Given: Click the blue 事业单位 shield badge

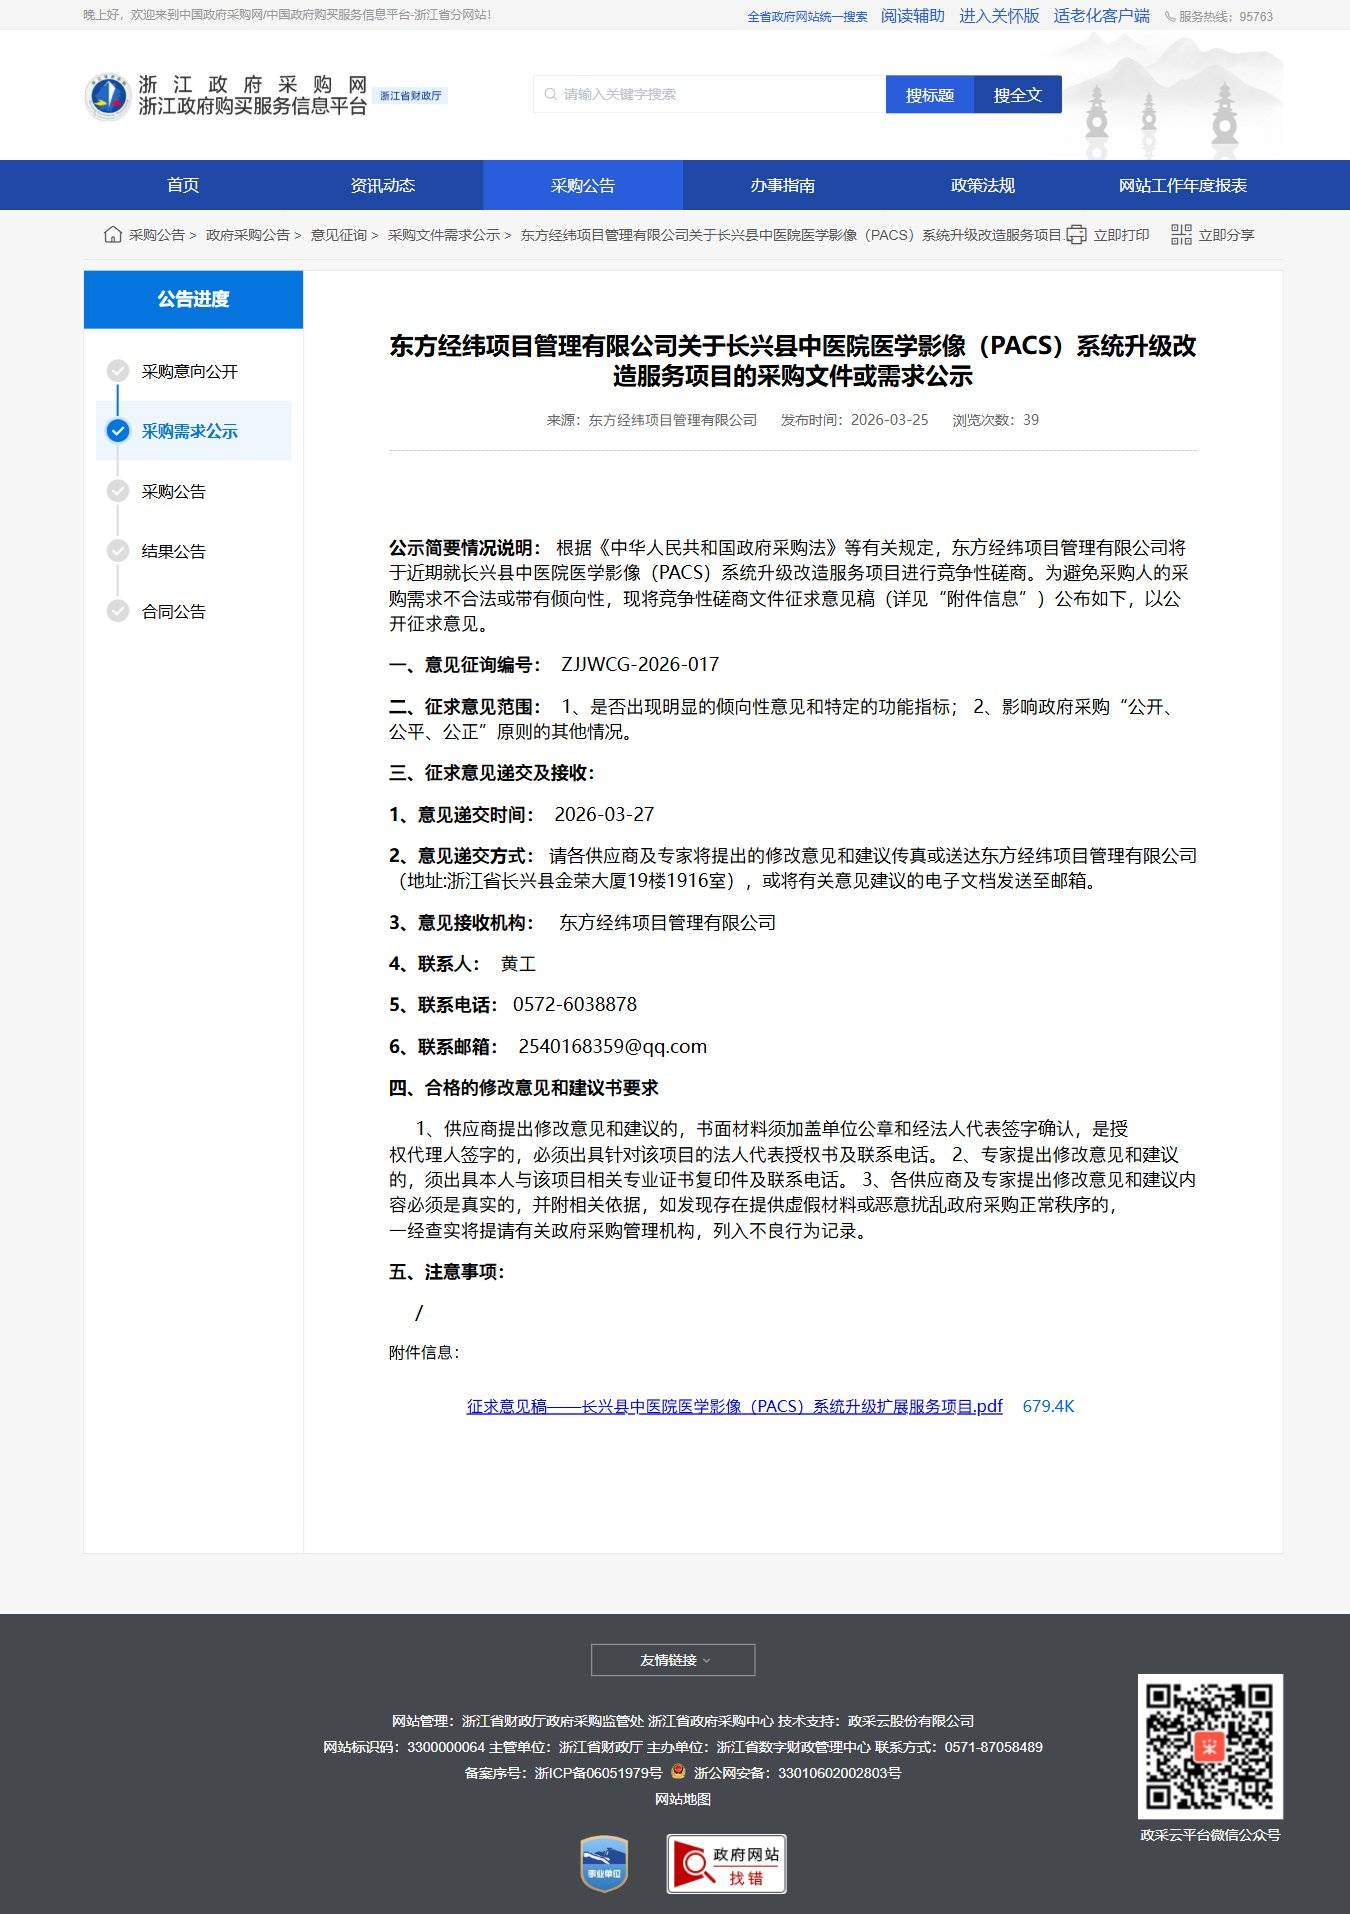Looking at the screenshot, I should (604, 1863).
